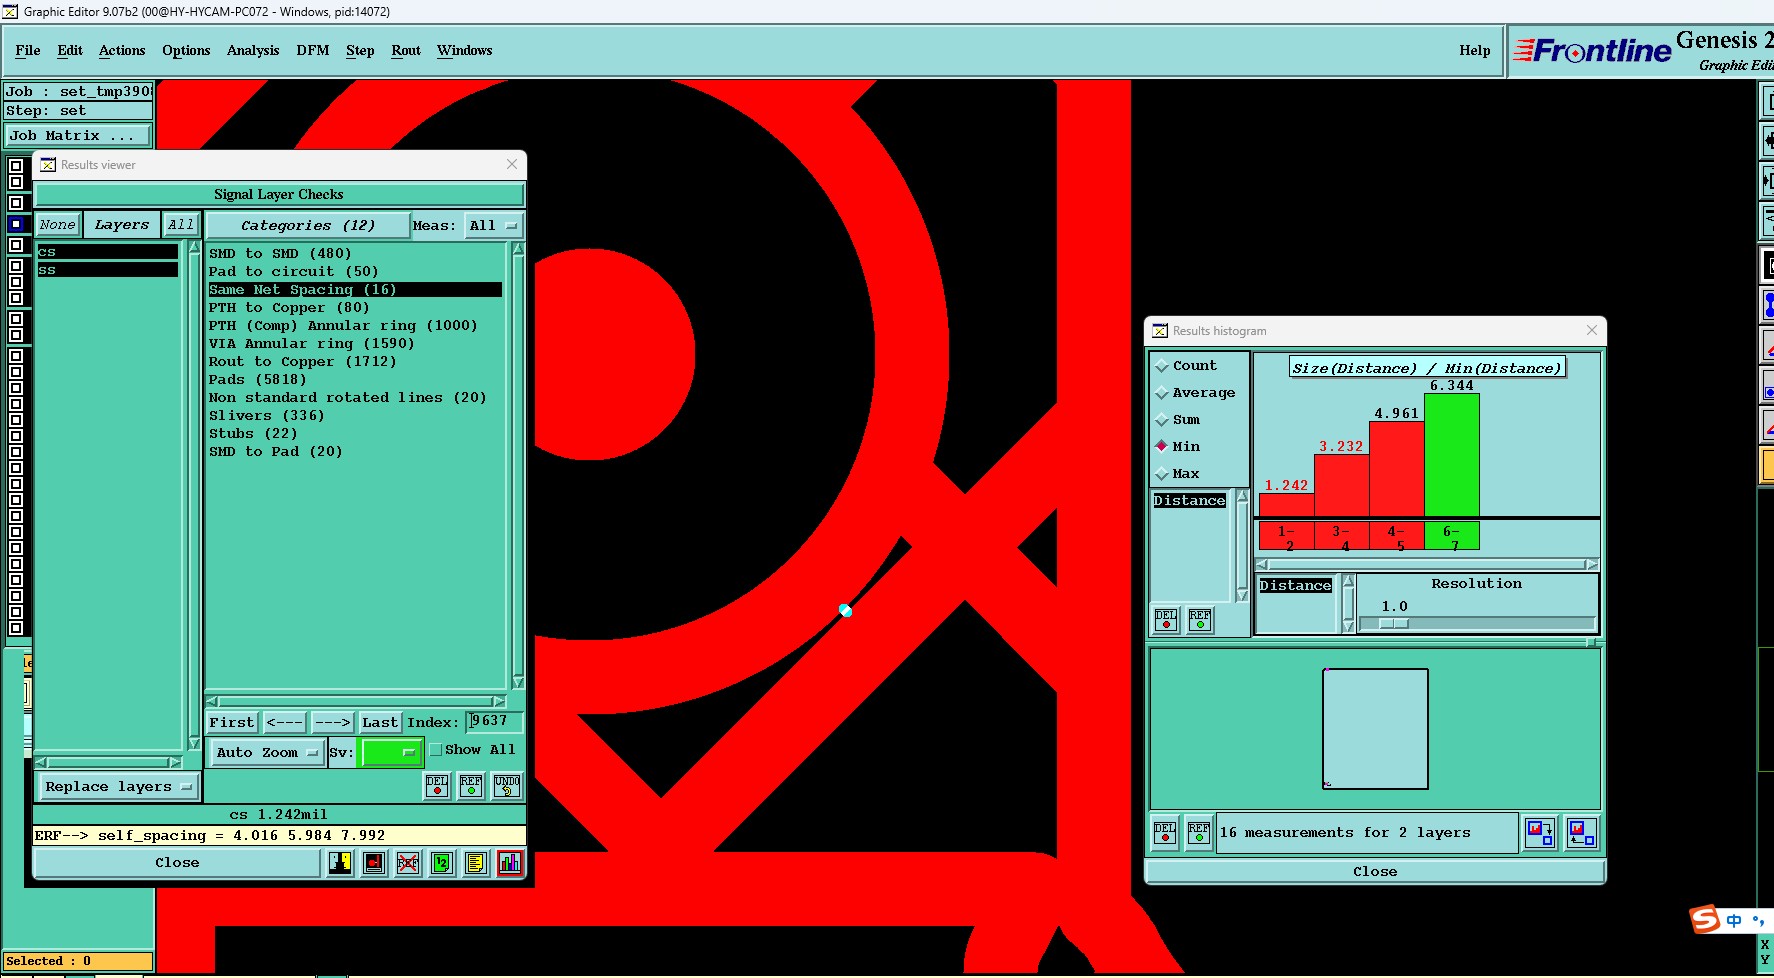Select 'SMD to SMD (480)' category

coord(280,254)
